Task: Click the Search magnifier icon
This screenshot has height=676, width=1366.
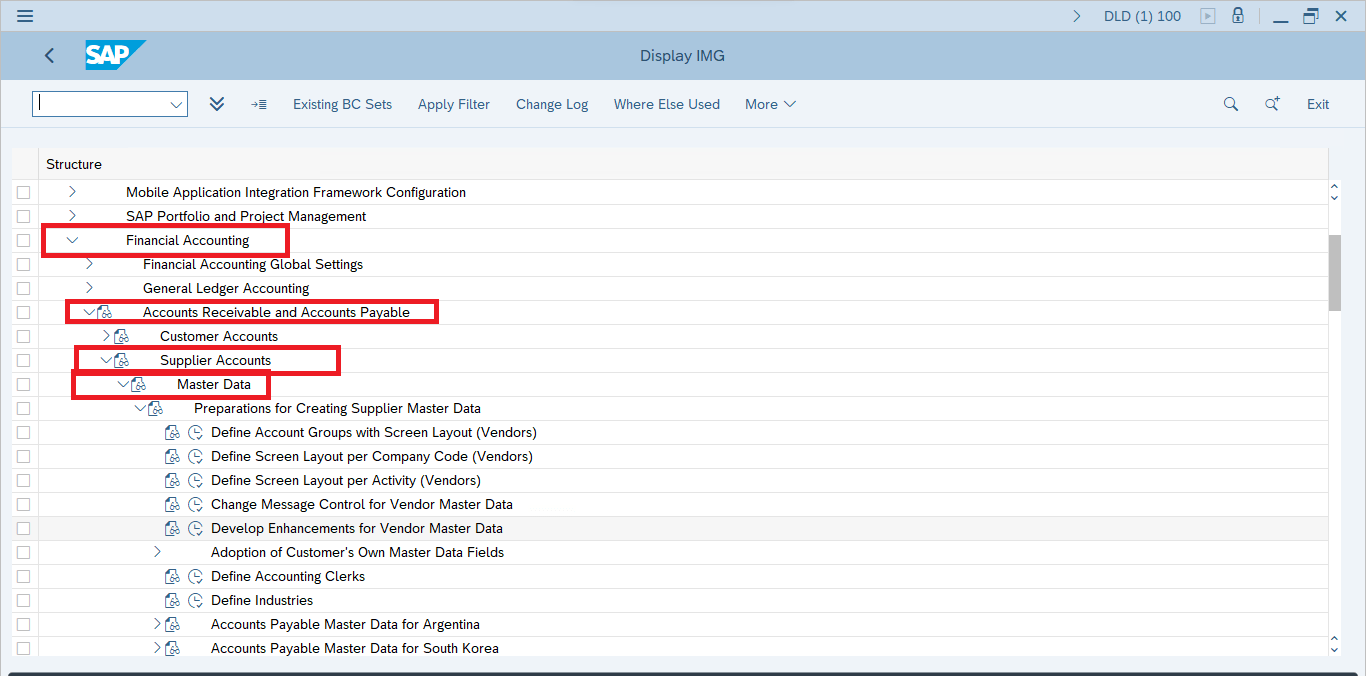Action: 1231,104
